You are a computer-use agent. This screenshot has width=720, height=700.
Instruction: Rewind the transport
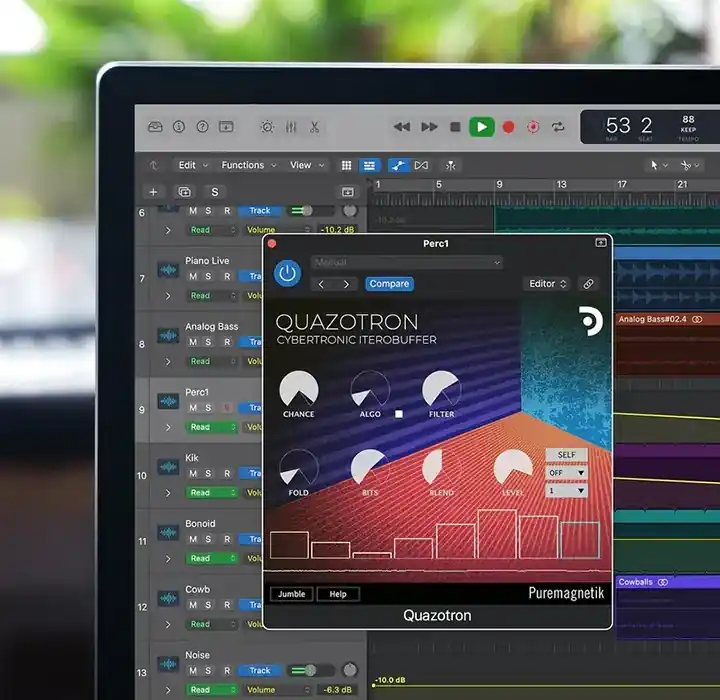(x=402, y=127)
